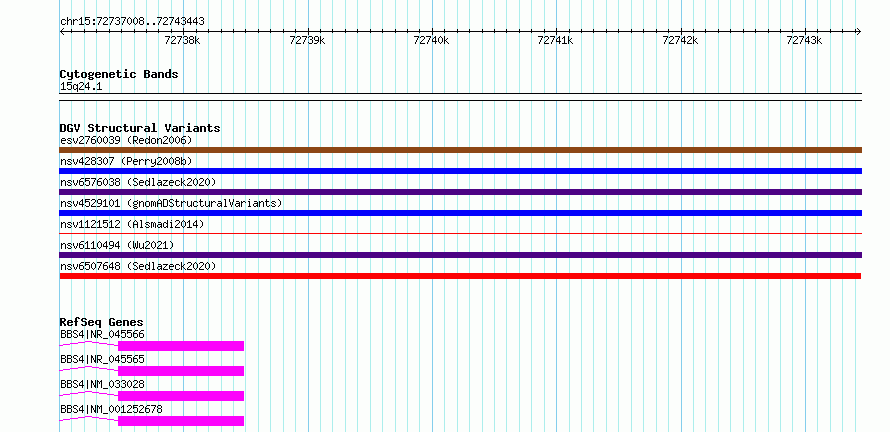Open the BBS4|NM_001252678 transcript label
Viewport: 890px width, 432px height.
[x=111, y=409]
